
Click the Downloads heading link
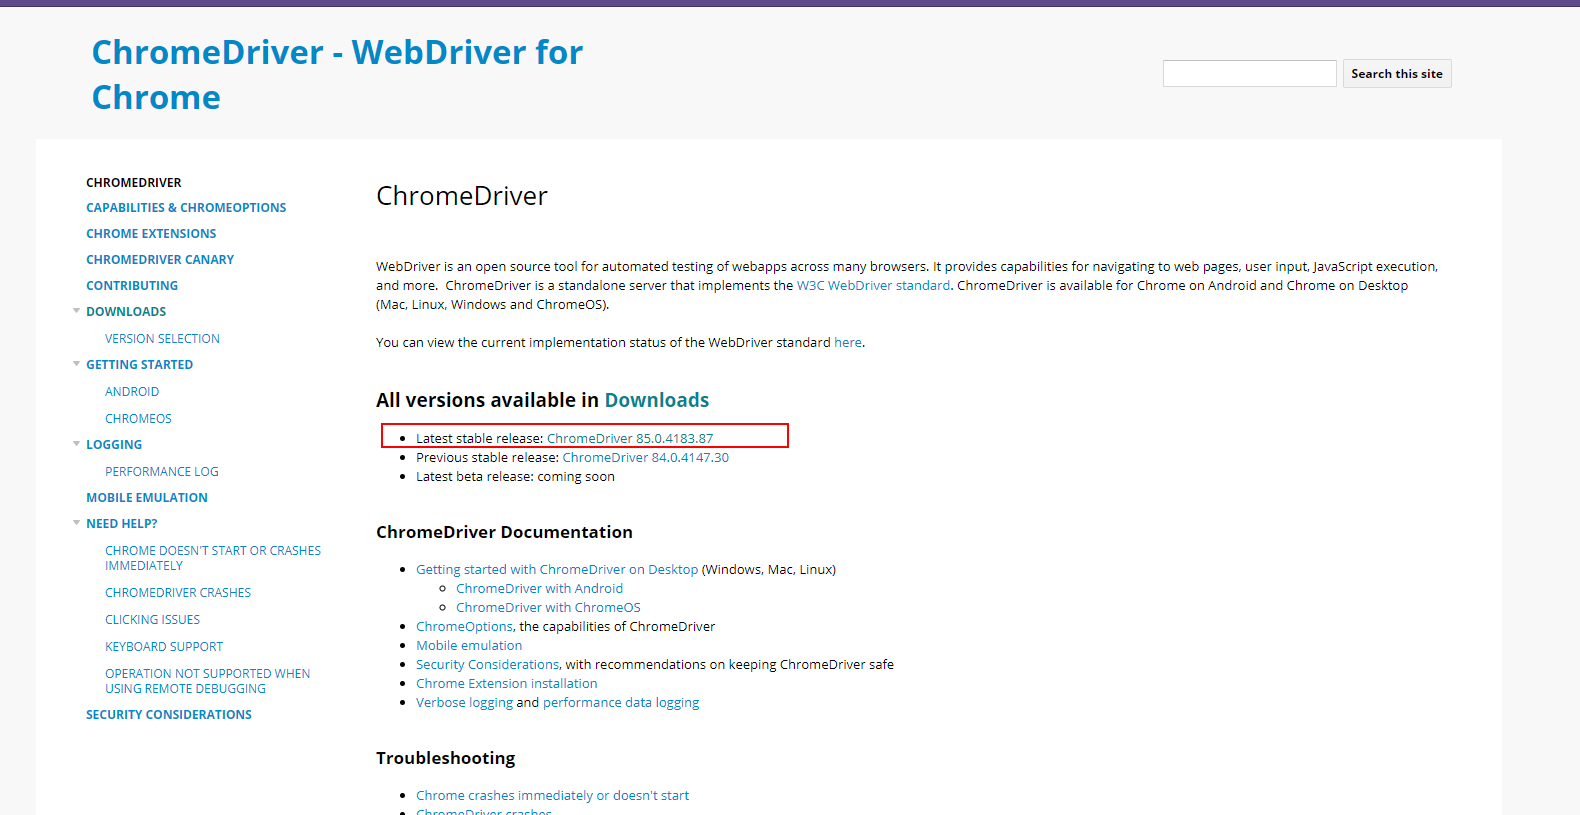click(x=656, y=400)
